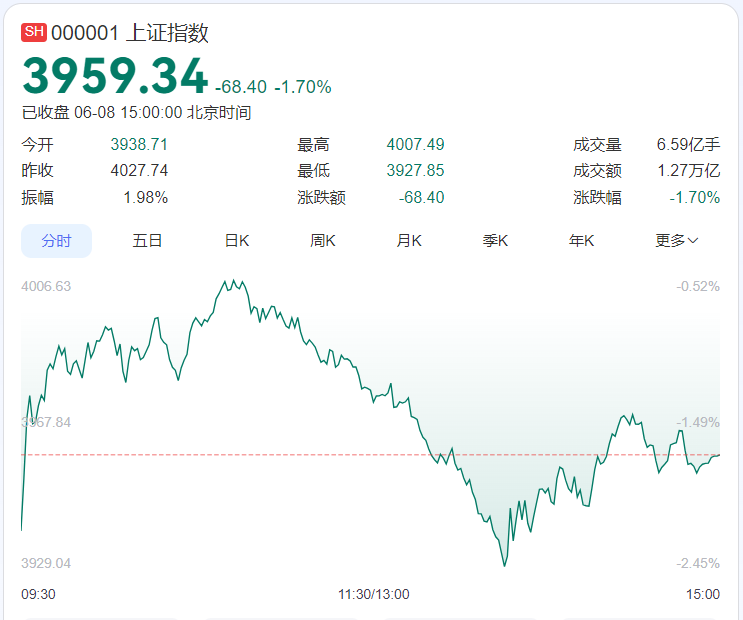
Task: Click the 涨跌幅 value -1.70% in table
Action: [x=695, y=197]
